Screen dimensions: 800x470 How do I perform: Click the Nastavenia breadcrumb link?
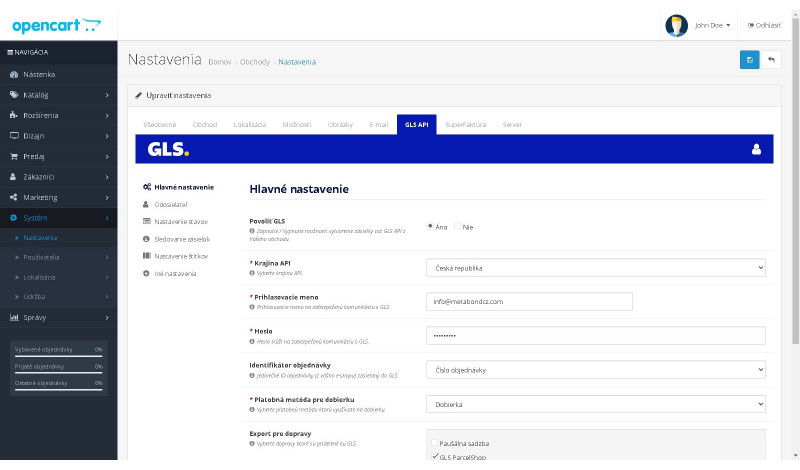coord(297,62)
